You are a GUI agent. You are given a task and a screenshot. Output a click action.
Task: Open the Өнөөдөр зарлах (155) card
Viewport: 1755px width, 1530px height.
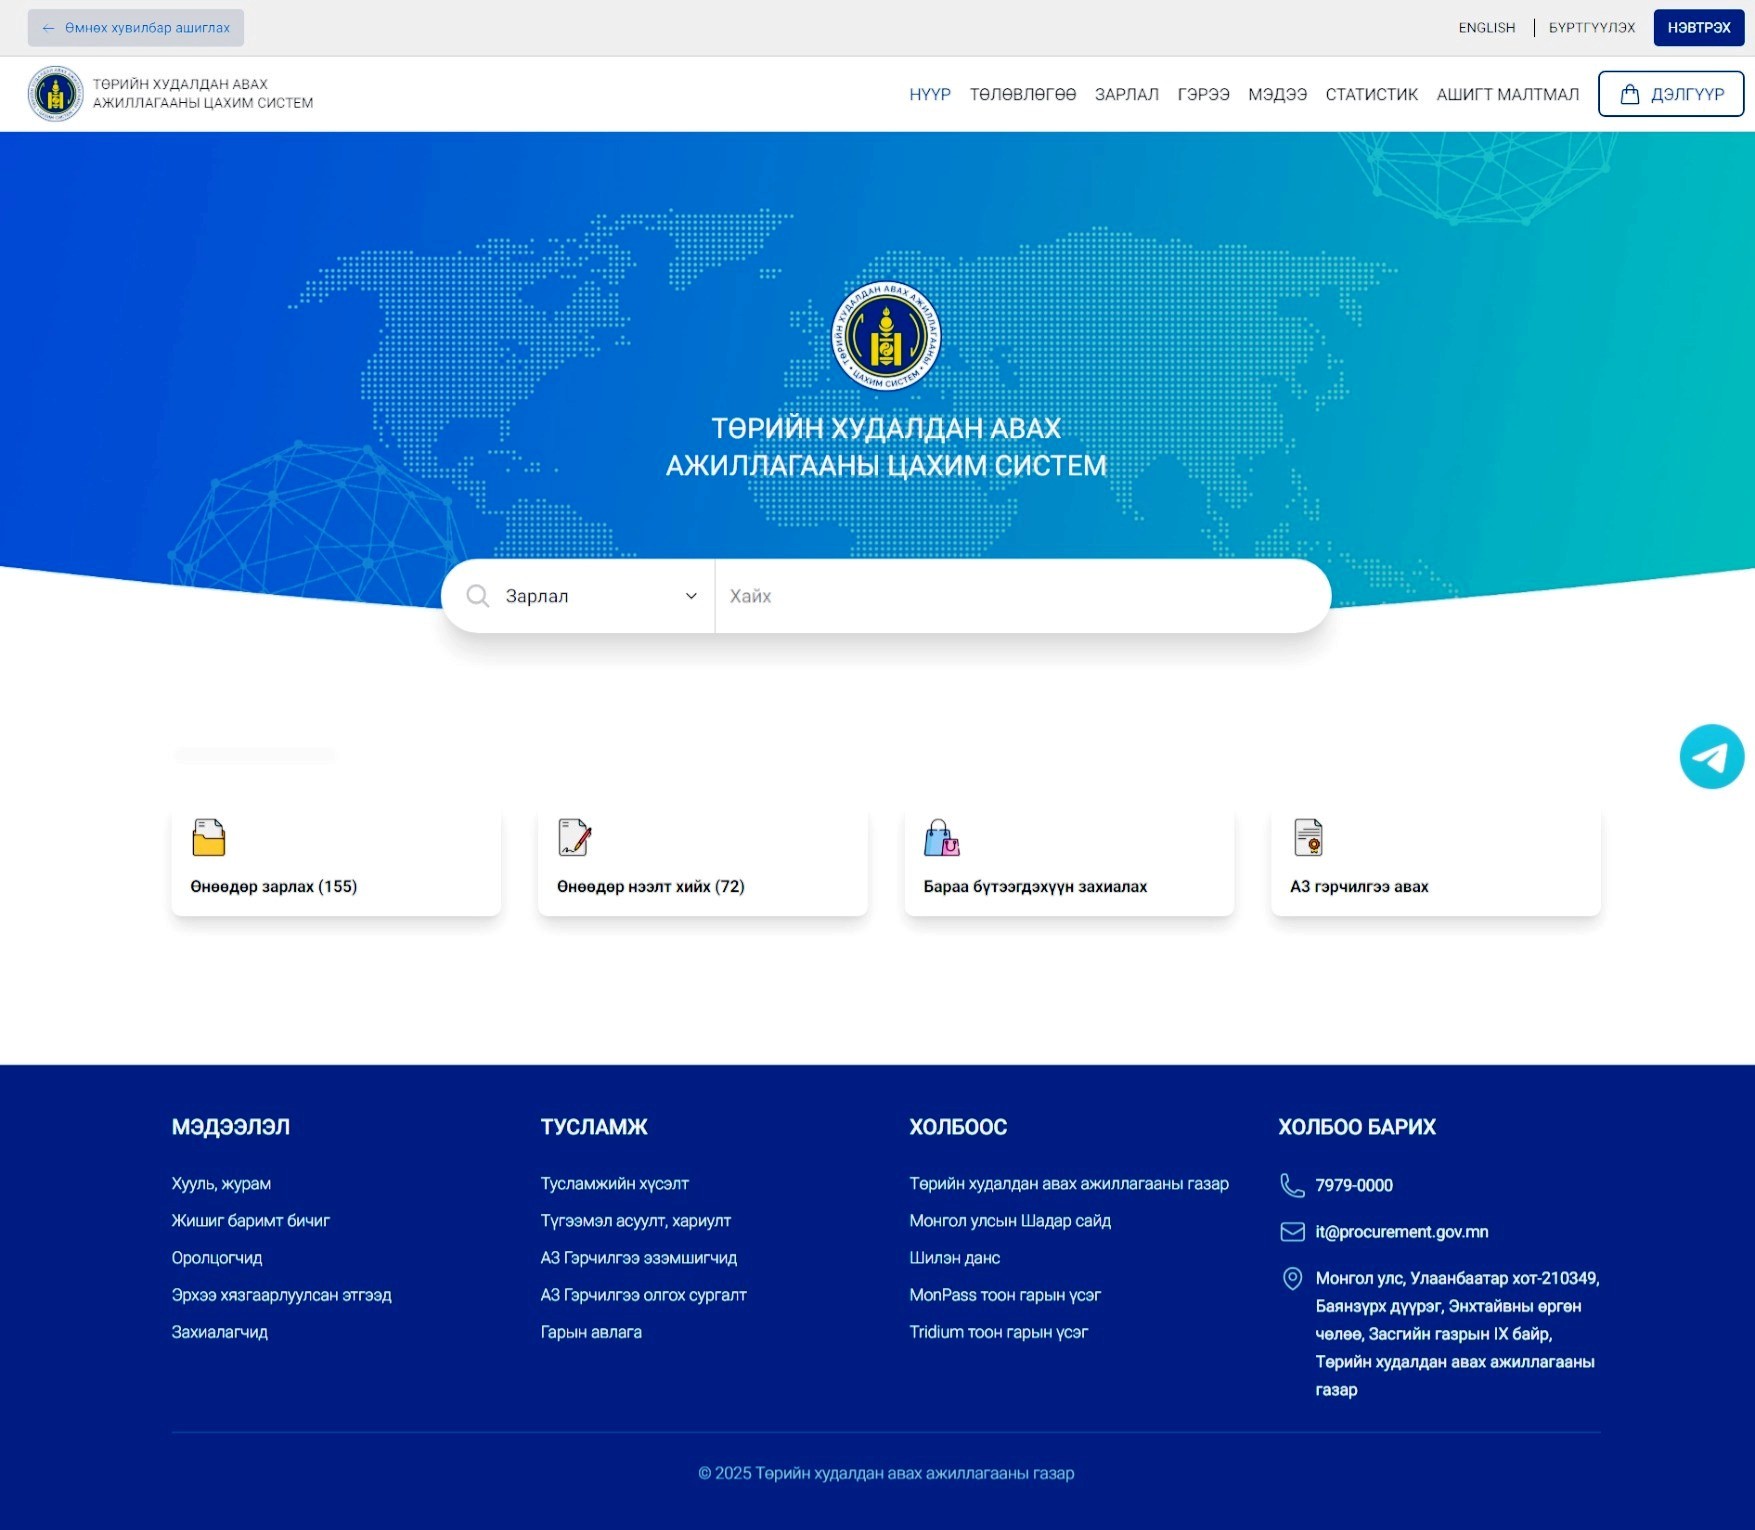pyautogui.click(x=336, y=862)
